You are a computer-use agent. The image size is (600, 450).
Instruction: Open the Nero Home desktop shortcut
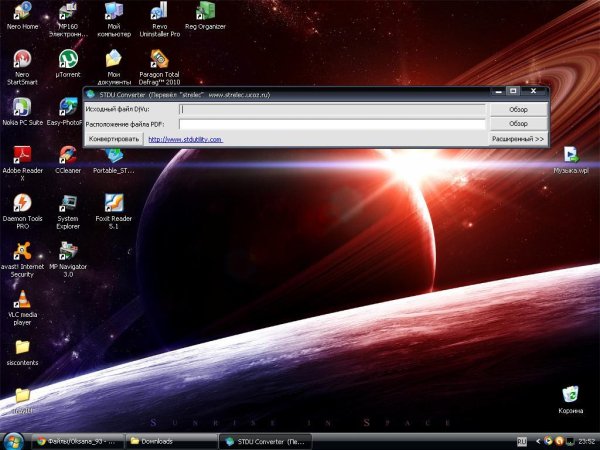(x=22, y=16)
